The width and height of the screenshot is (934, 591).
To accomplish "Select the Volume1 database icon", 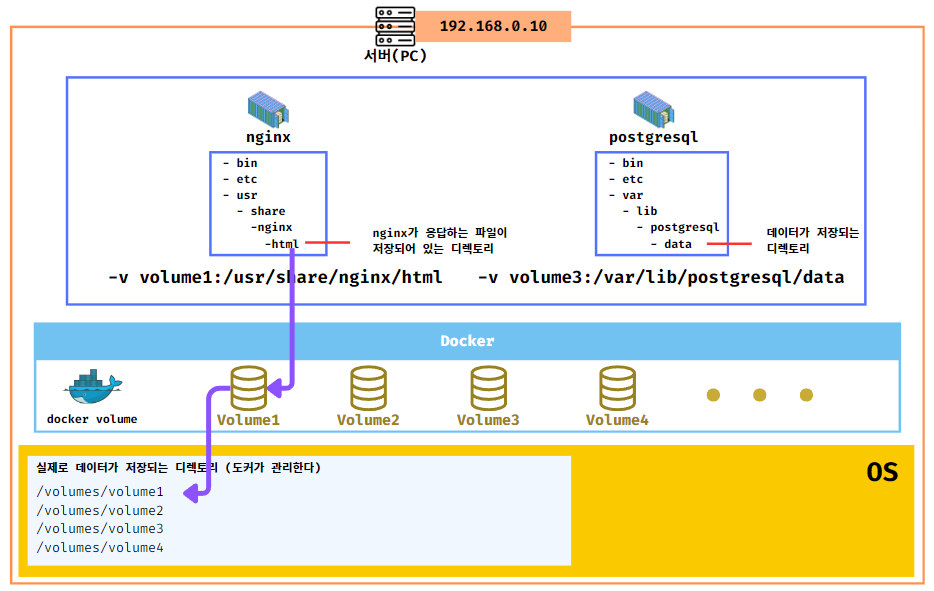I will [248, 388].
